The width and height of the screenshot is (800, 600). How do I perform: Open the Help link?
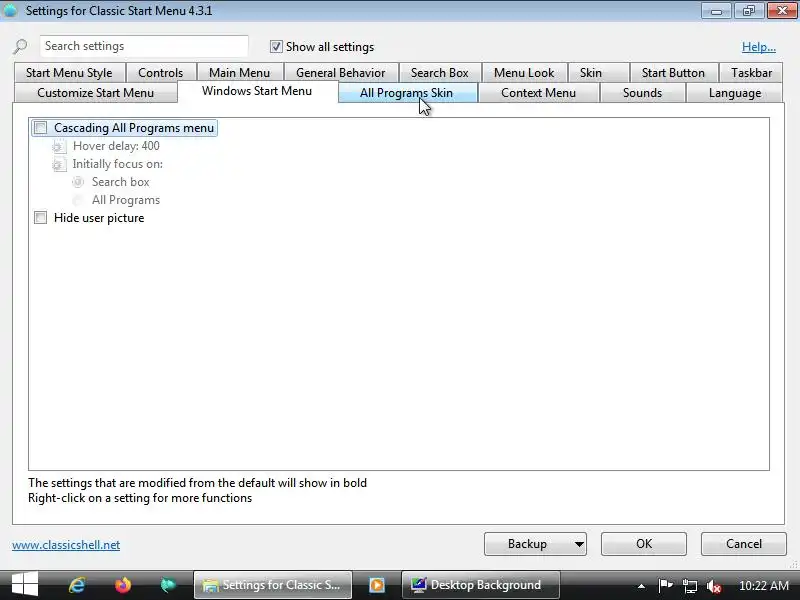[x=759, y=47]
